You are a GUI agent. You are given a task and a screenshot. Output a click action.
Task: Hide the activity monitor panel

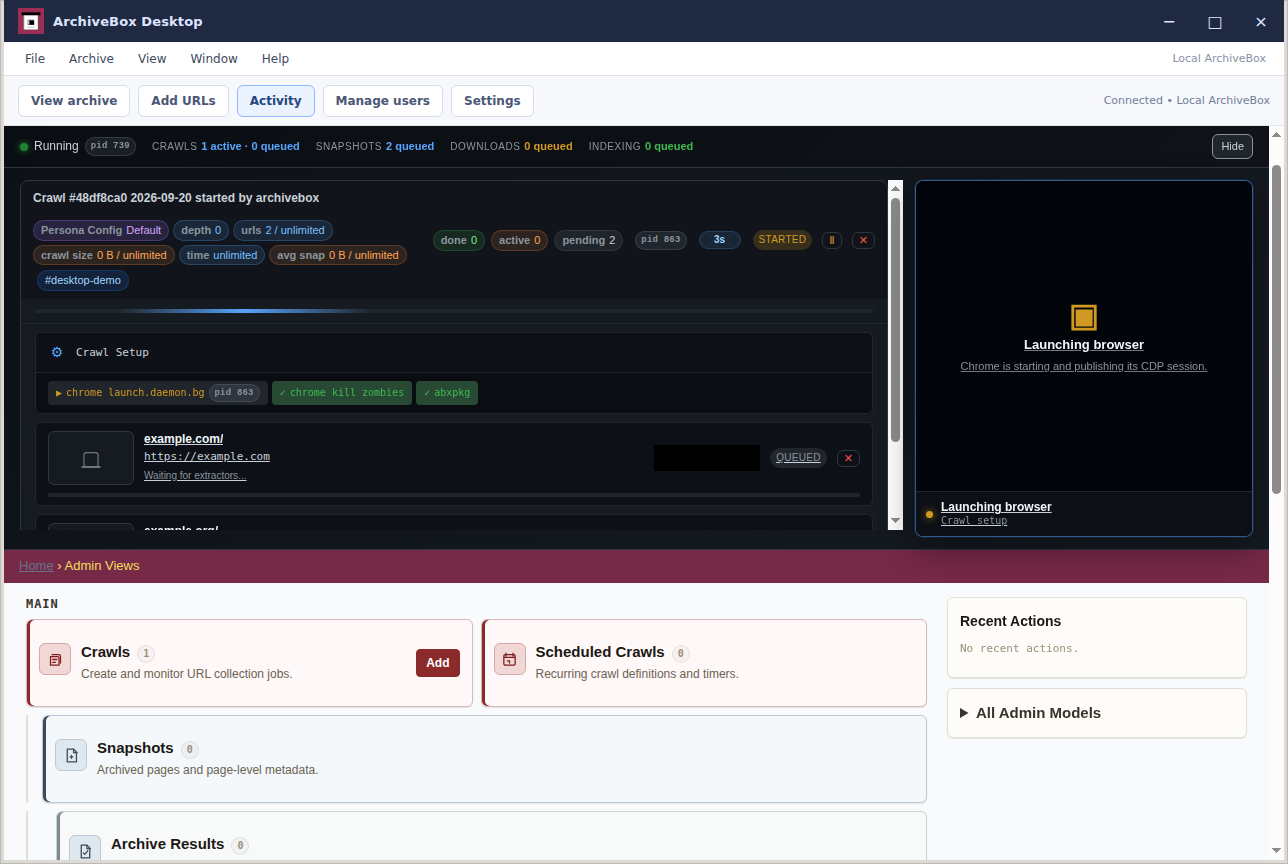point(1232,146)
